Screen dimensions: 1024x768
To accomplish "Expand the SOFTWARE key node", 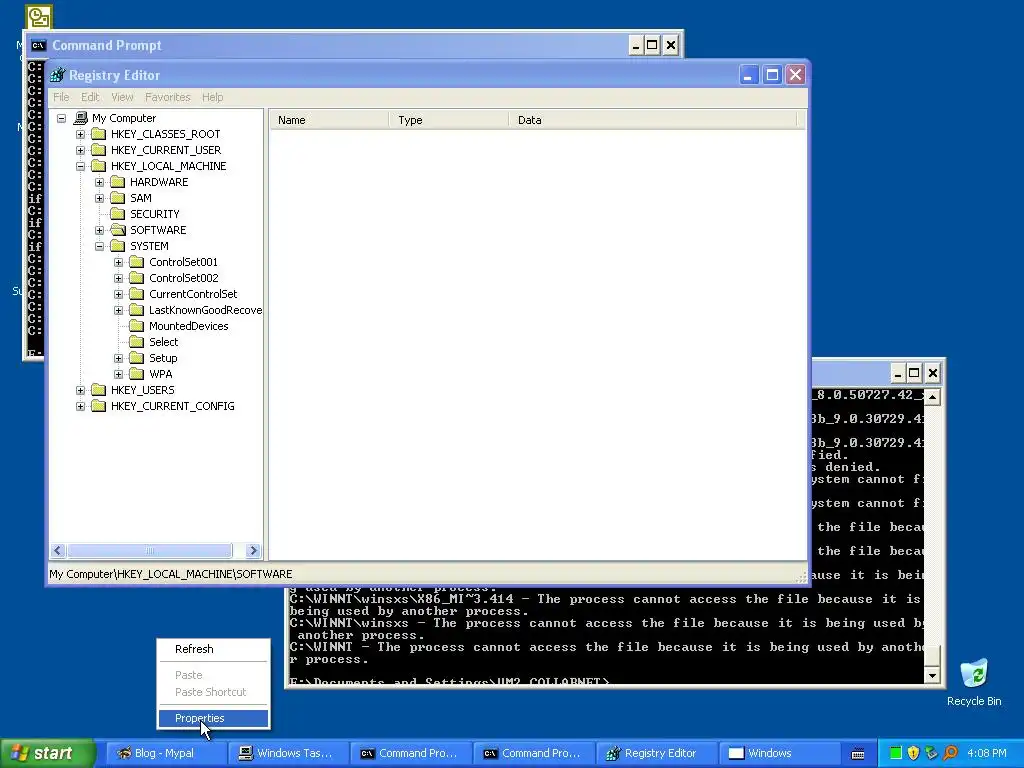I will [99, 231].
